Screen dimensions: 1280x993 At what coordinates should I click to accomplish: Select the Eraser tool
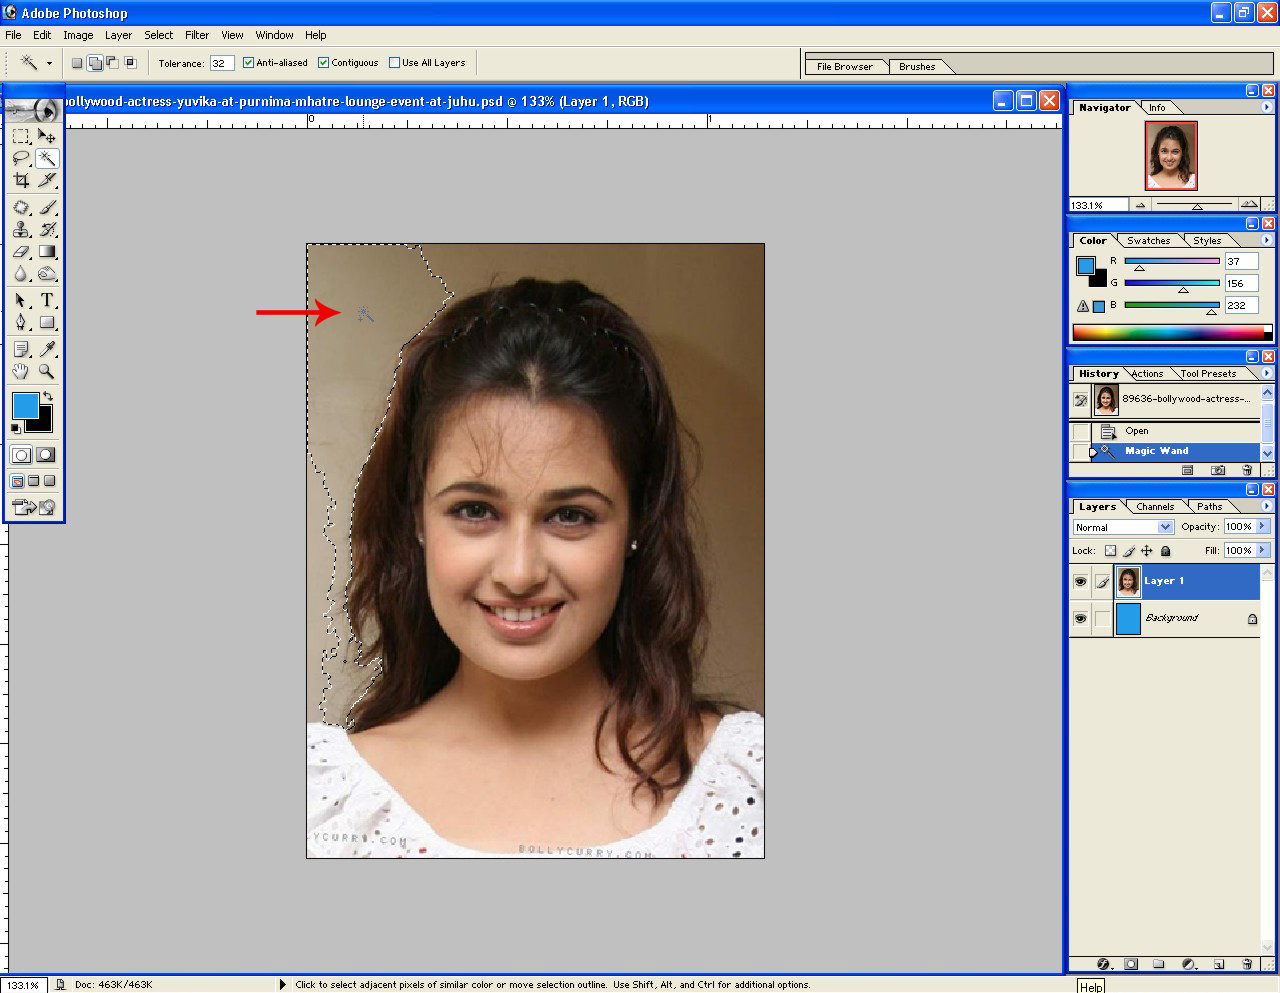tap(21, 252)
